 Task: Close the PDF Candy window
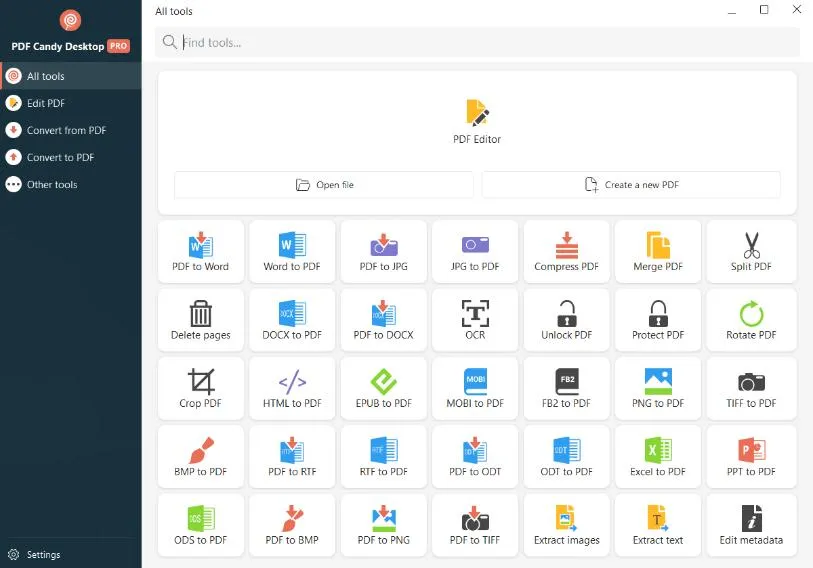click(x=797, y=9)
